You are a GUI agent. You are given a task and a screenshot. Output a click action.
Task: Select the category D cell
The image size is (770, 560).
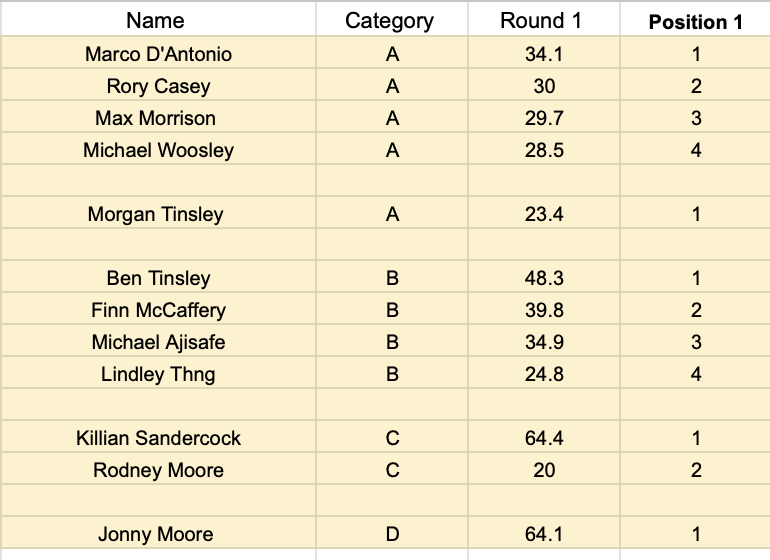[x=392, y=532]
